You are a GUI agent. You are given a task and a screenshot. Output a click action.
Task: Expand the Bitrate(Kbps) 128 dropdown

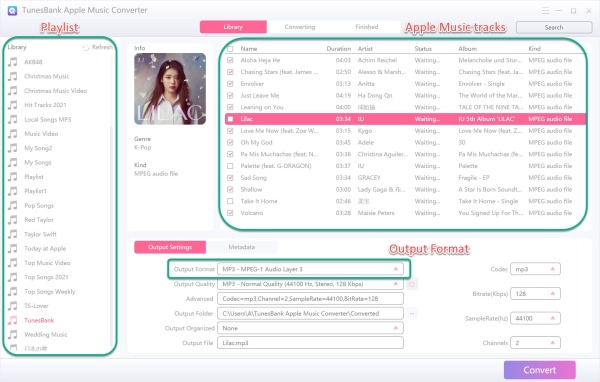[x=535, y=294]
